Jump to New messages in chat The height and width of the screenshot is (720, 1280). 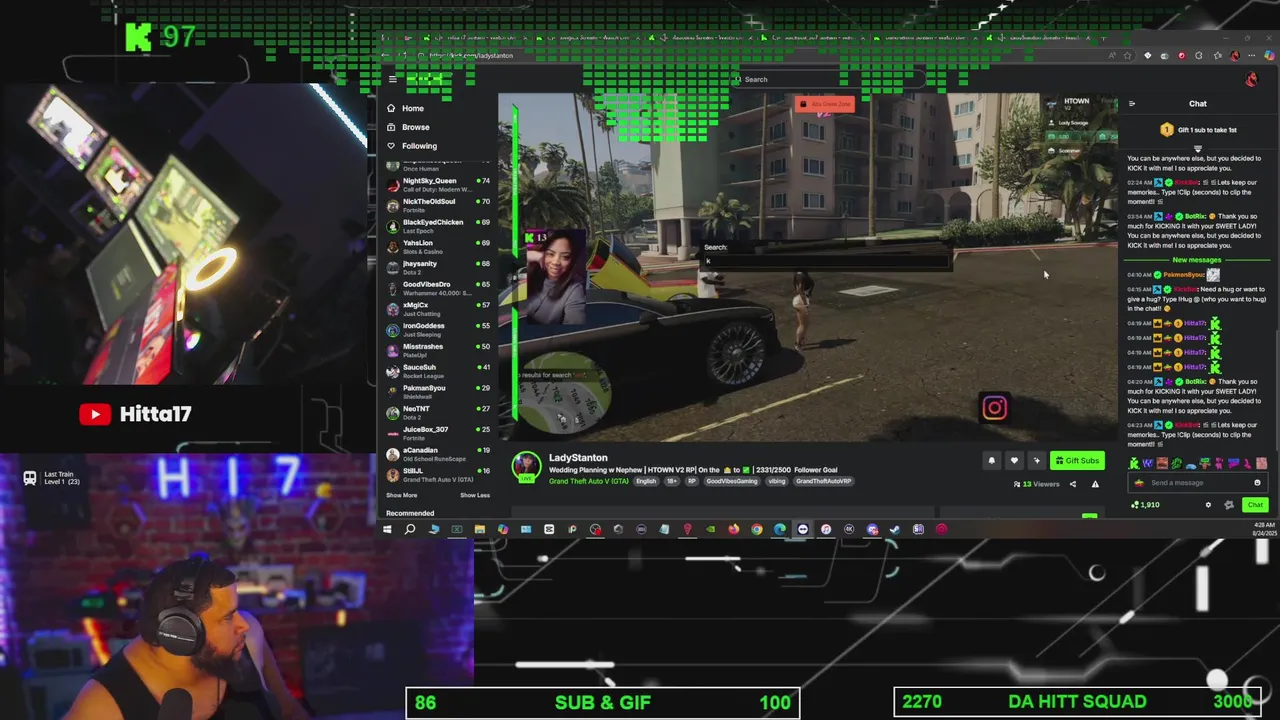click(x=1197, y=260)
